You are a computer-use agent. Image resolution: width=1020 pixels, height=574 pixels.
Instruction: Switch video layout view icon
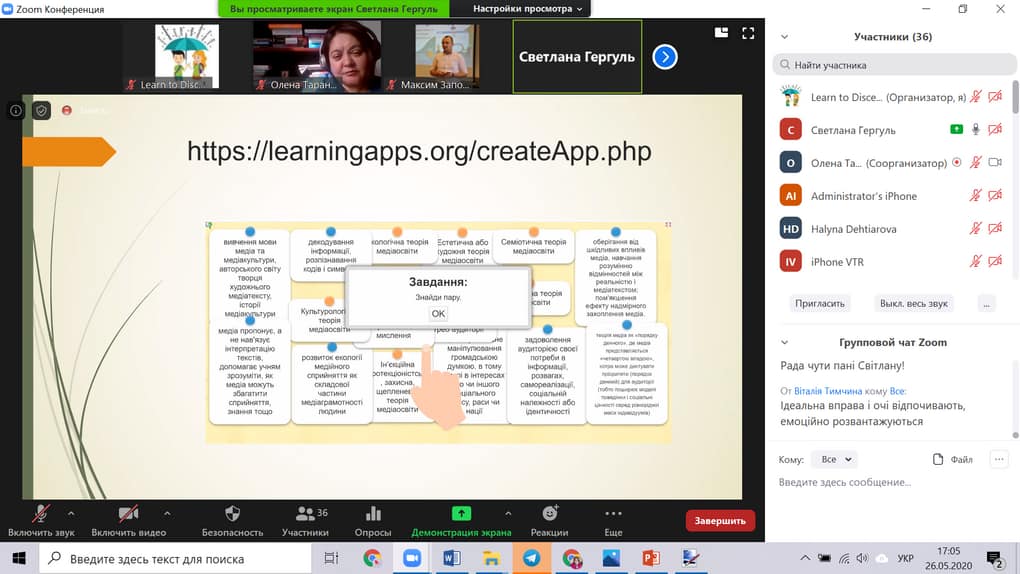click(721, 33)
